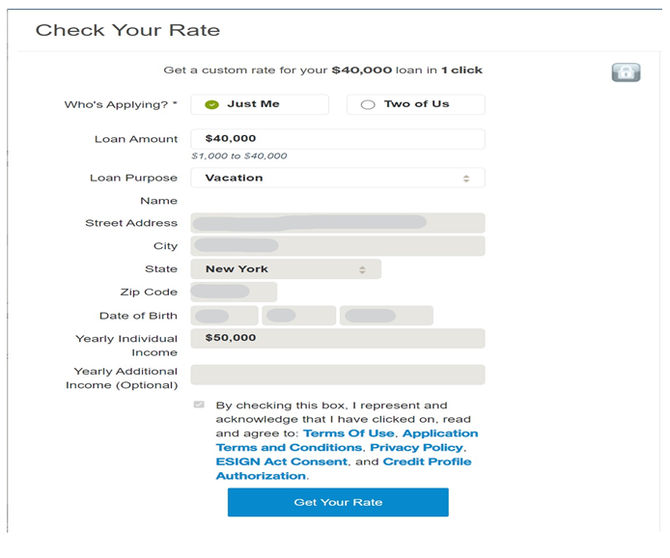Click the Zip Code field

click(233, 292)
